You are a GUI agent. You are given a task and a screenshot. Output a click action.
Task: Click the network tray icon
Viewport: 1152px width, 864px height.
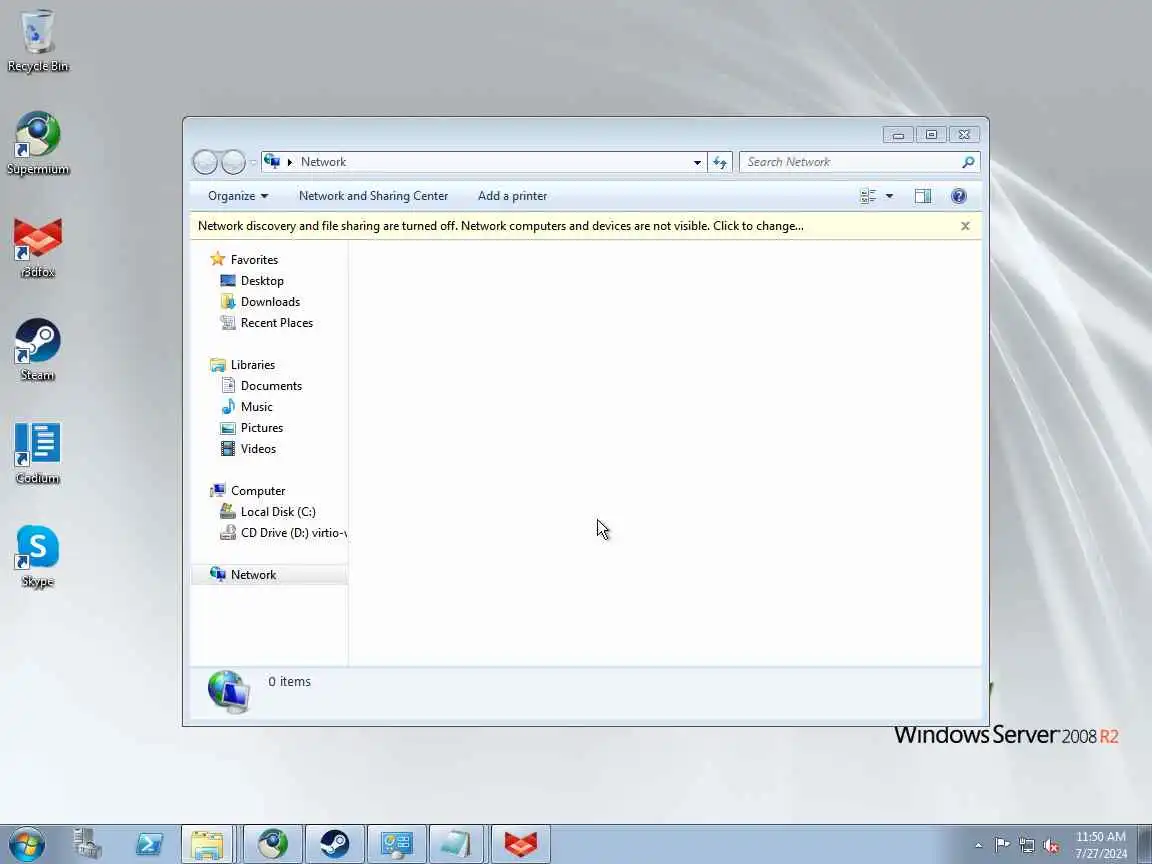click(x=1026, y=845)
